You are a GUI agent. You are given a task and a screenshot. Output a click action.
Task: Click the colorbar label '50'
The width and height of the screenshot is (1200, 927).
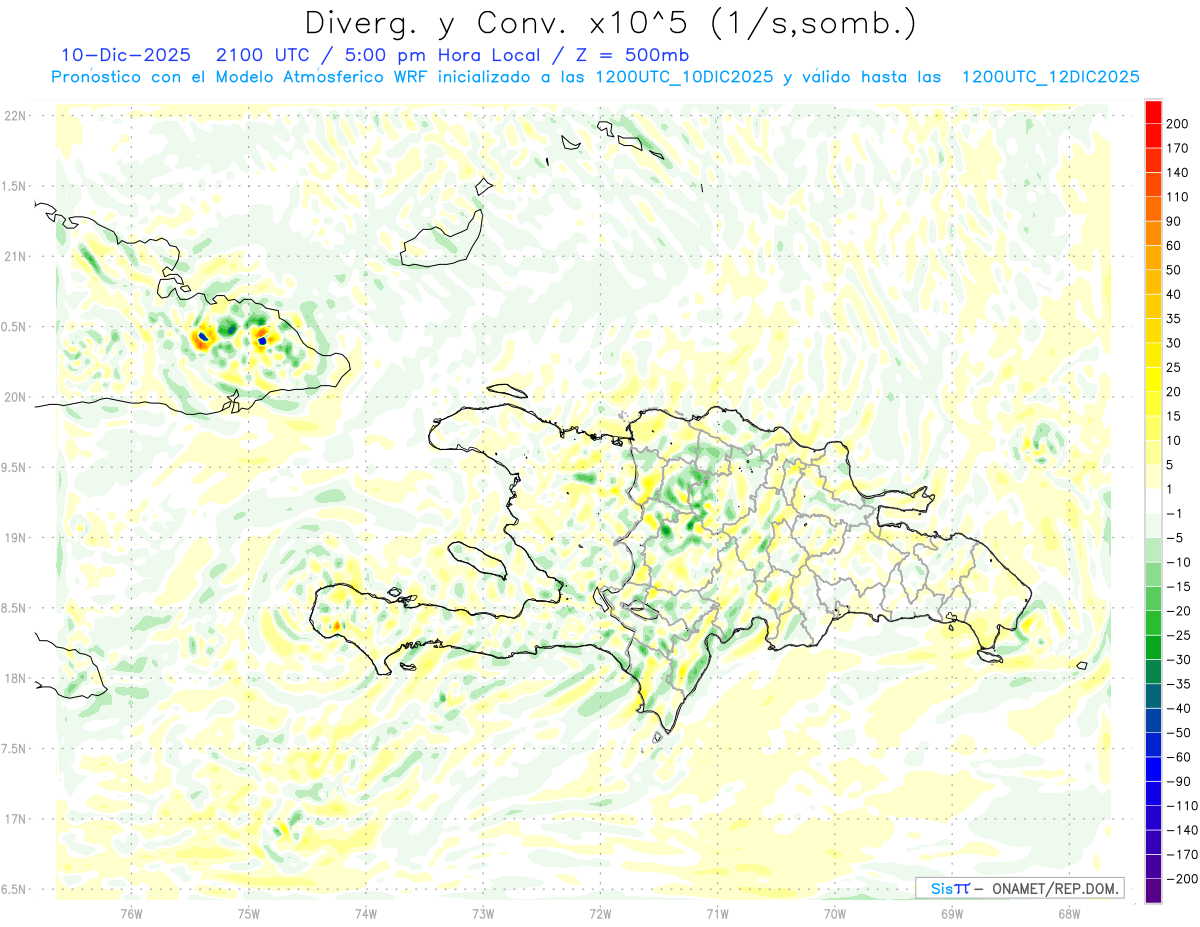tap(1174, 270)
